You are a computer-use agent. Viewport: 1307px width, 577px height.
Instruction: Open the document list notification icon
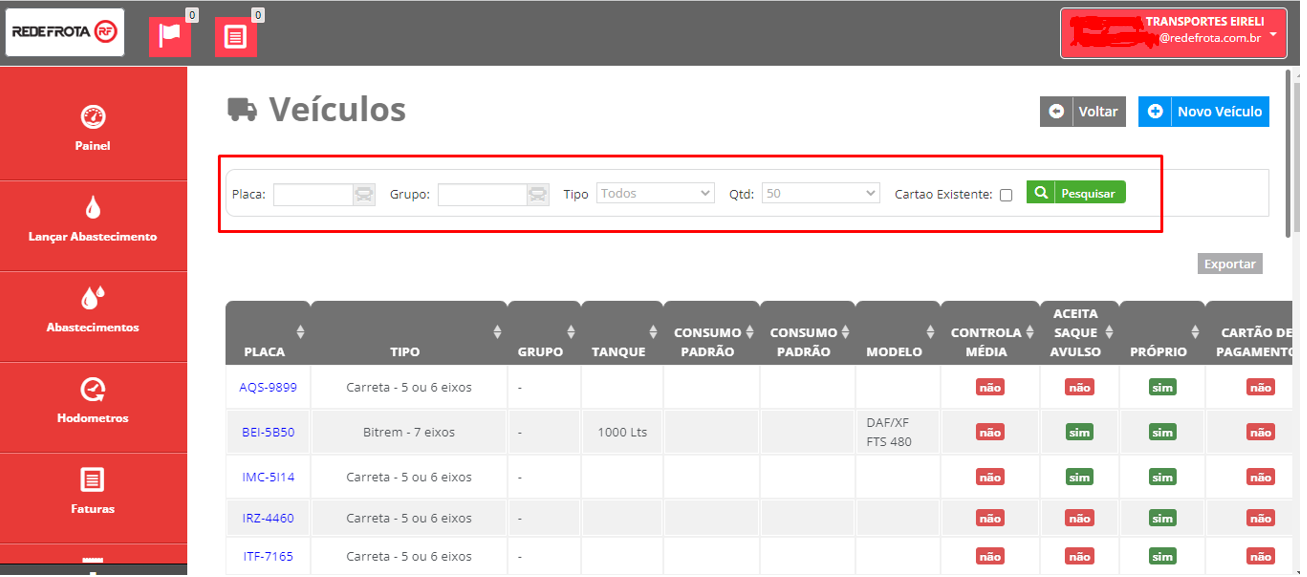point(235,37)
